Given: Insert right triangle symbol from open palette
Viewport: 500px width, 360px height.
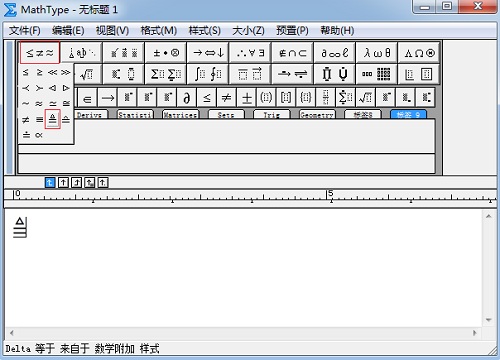Looking at the screenshot, I should 66,88.
